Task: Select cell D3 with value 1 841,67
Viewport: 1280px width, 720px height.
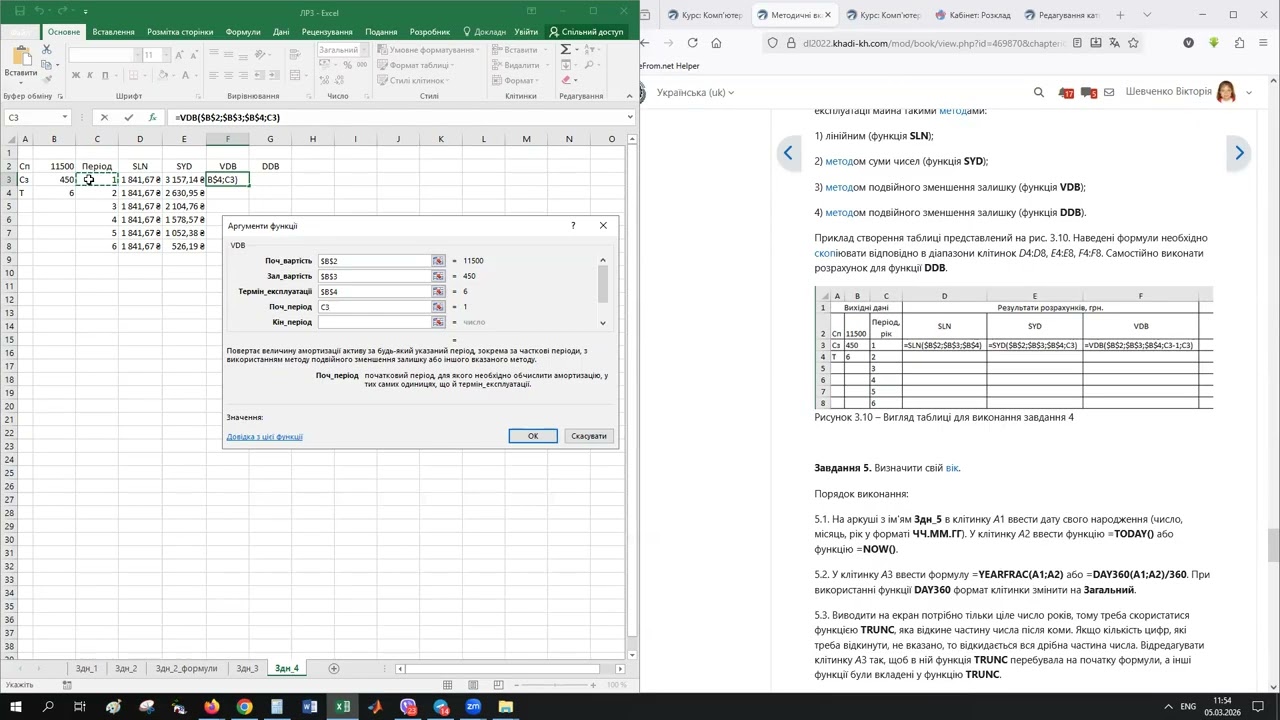Action: click(x=140, y=180)
